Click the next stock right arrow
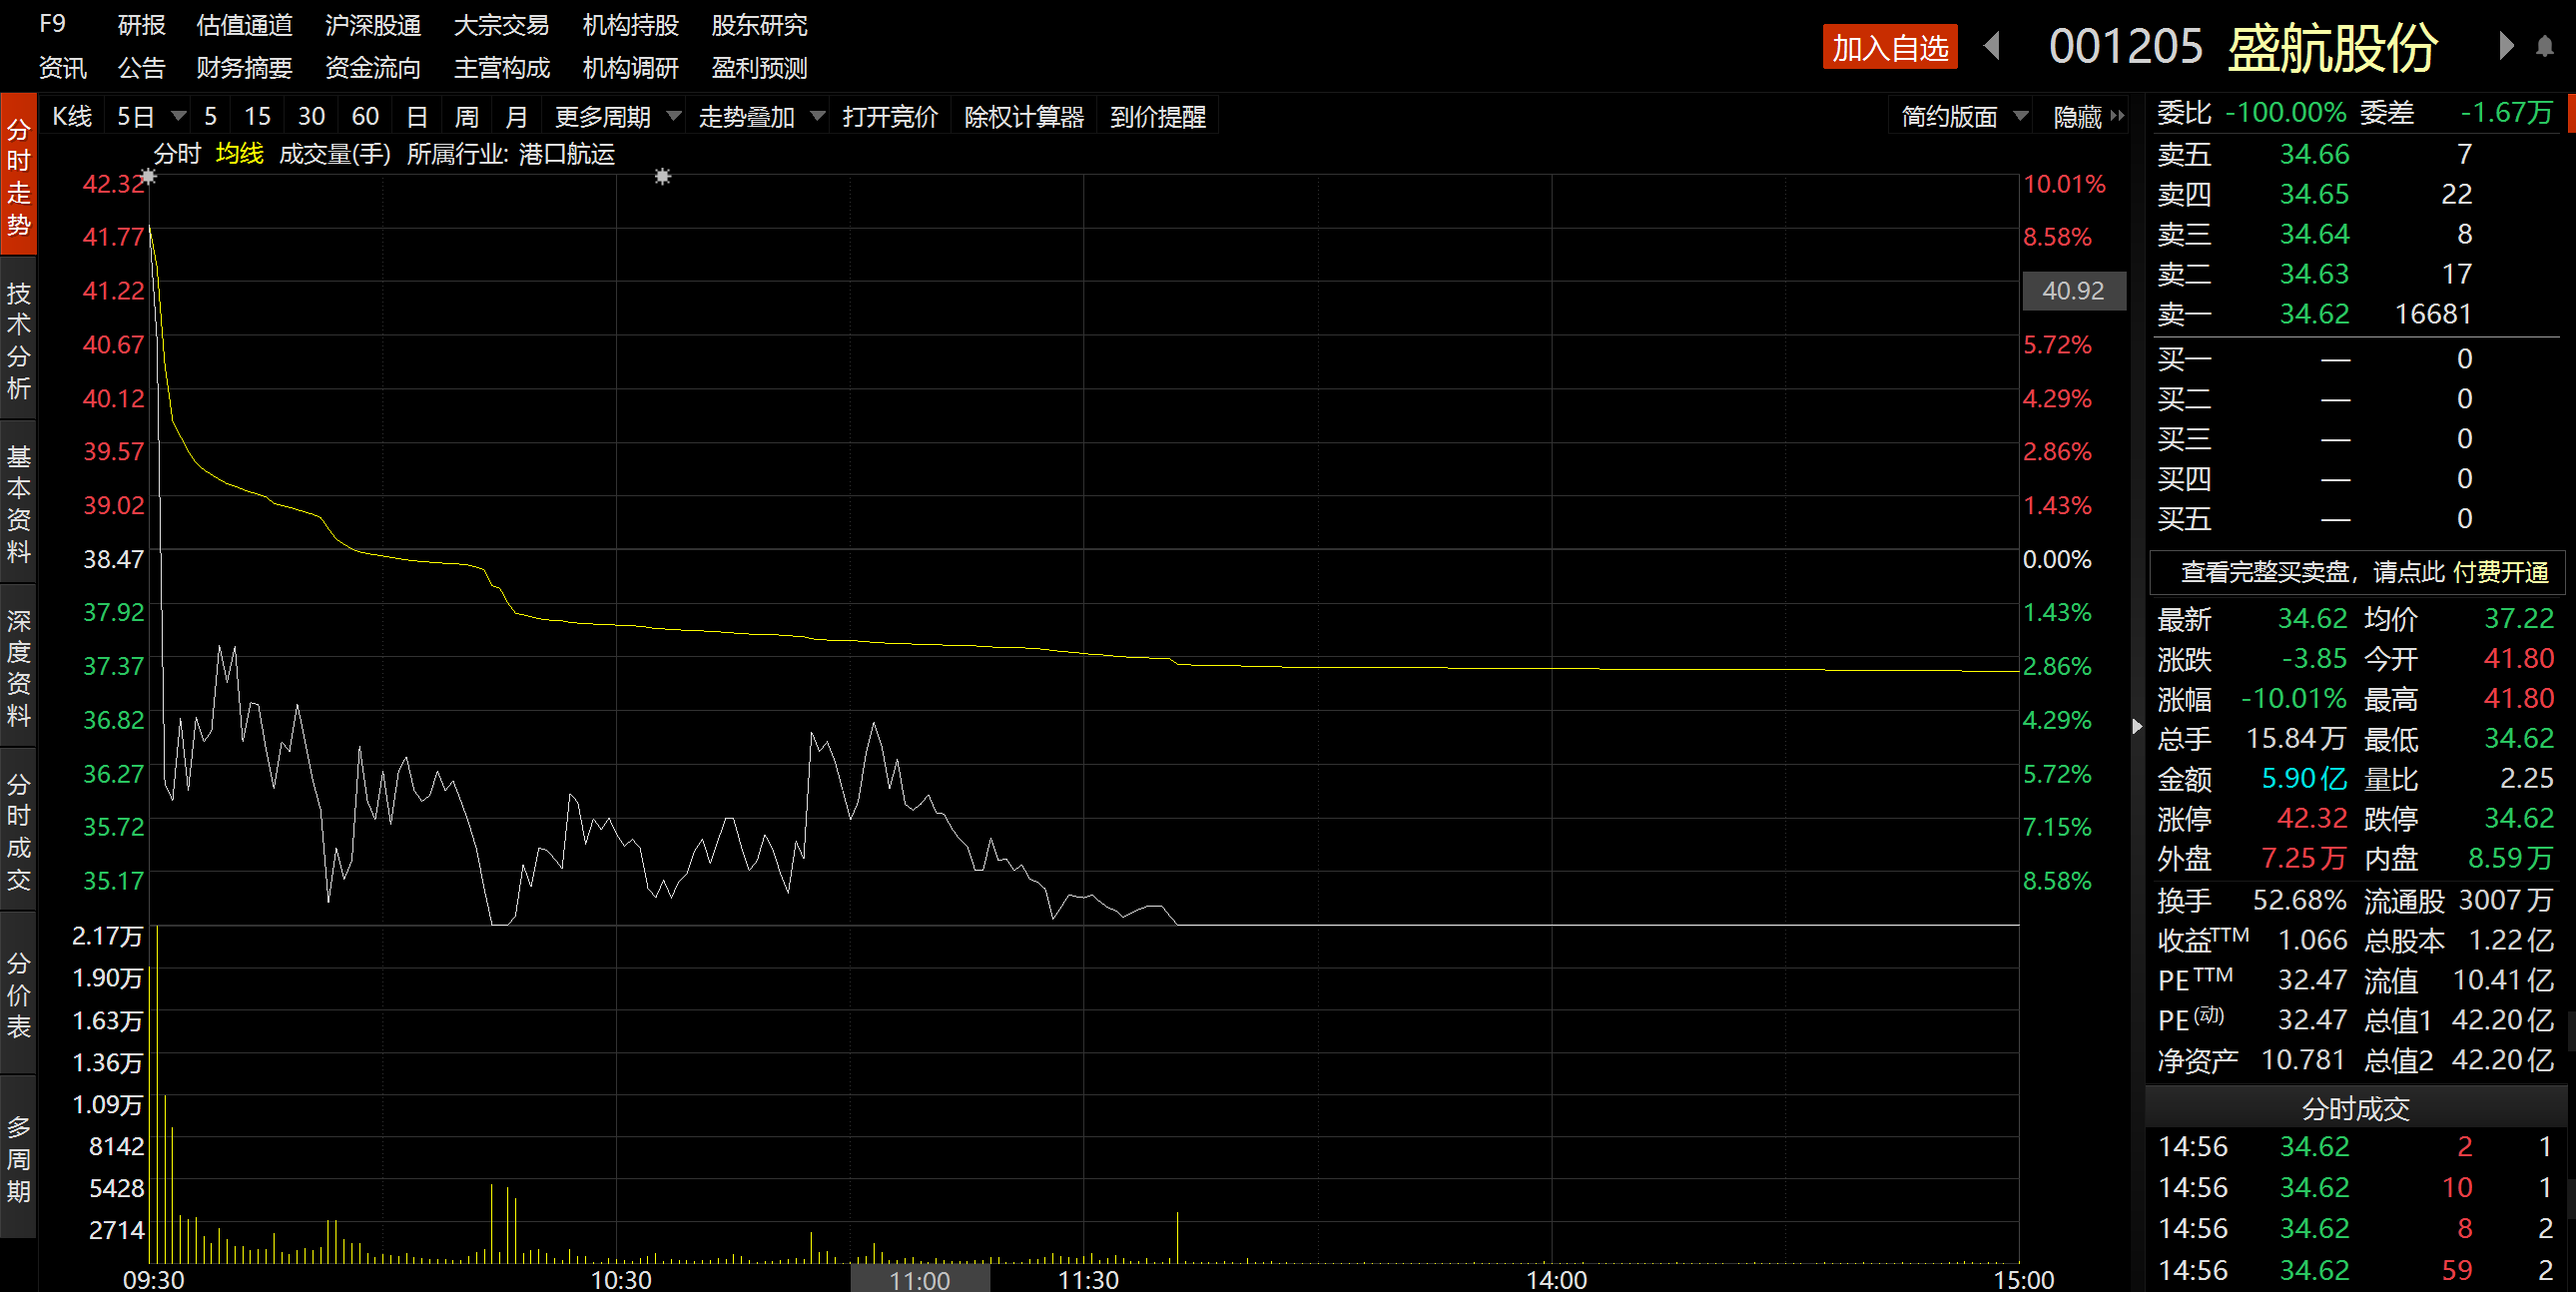The image size is (2576, 1292). pos(2505,46)
